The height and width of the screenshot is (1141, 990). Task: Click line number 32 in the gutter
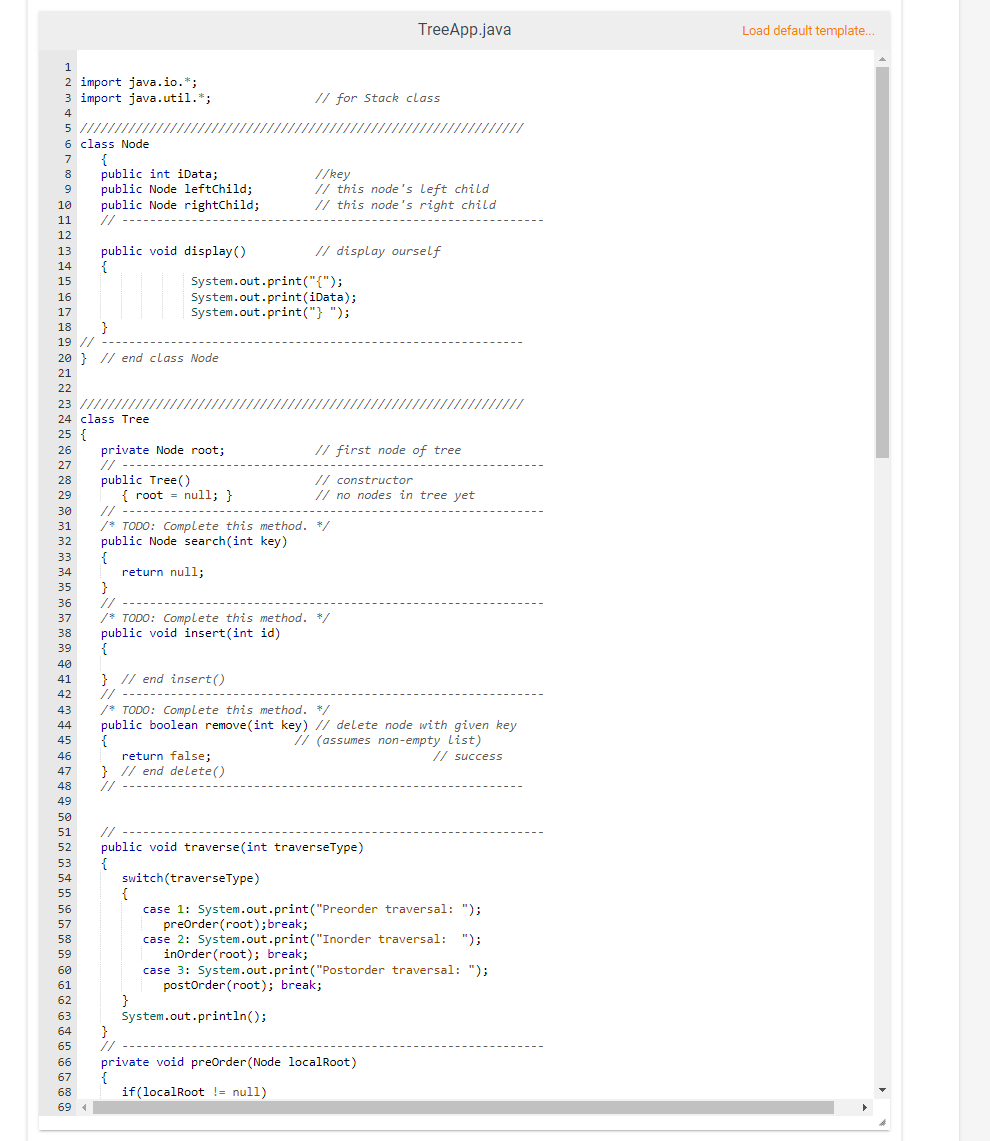63,541
